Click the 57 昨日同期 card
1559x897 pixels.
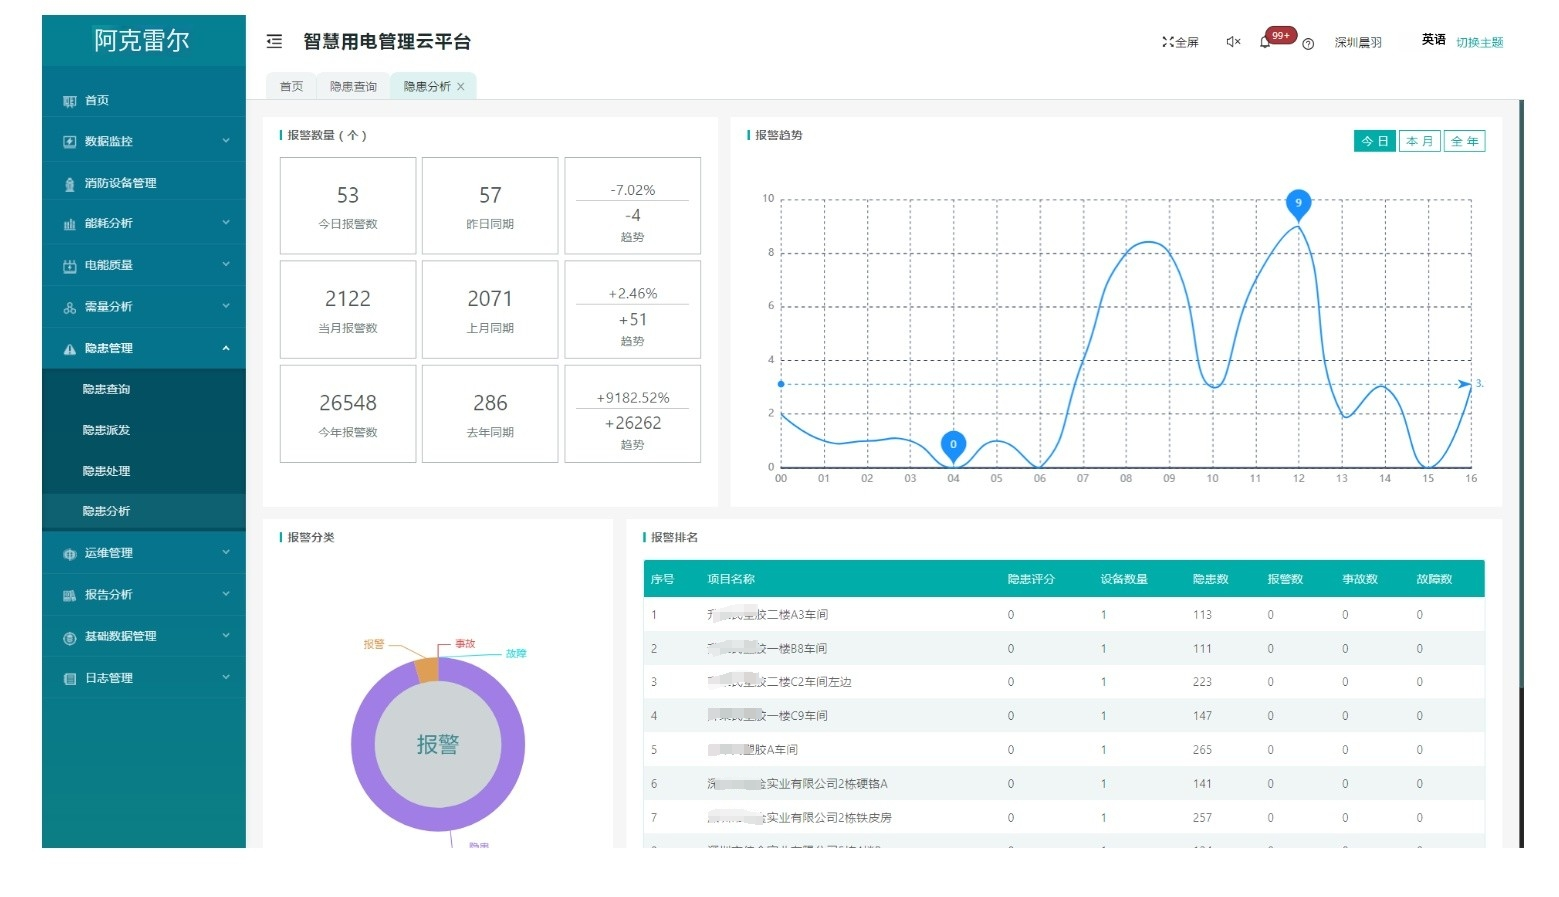pyautogui.click(x=490, y=205)
